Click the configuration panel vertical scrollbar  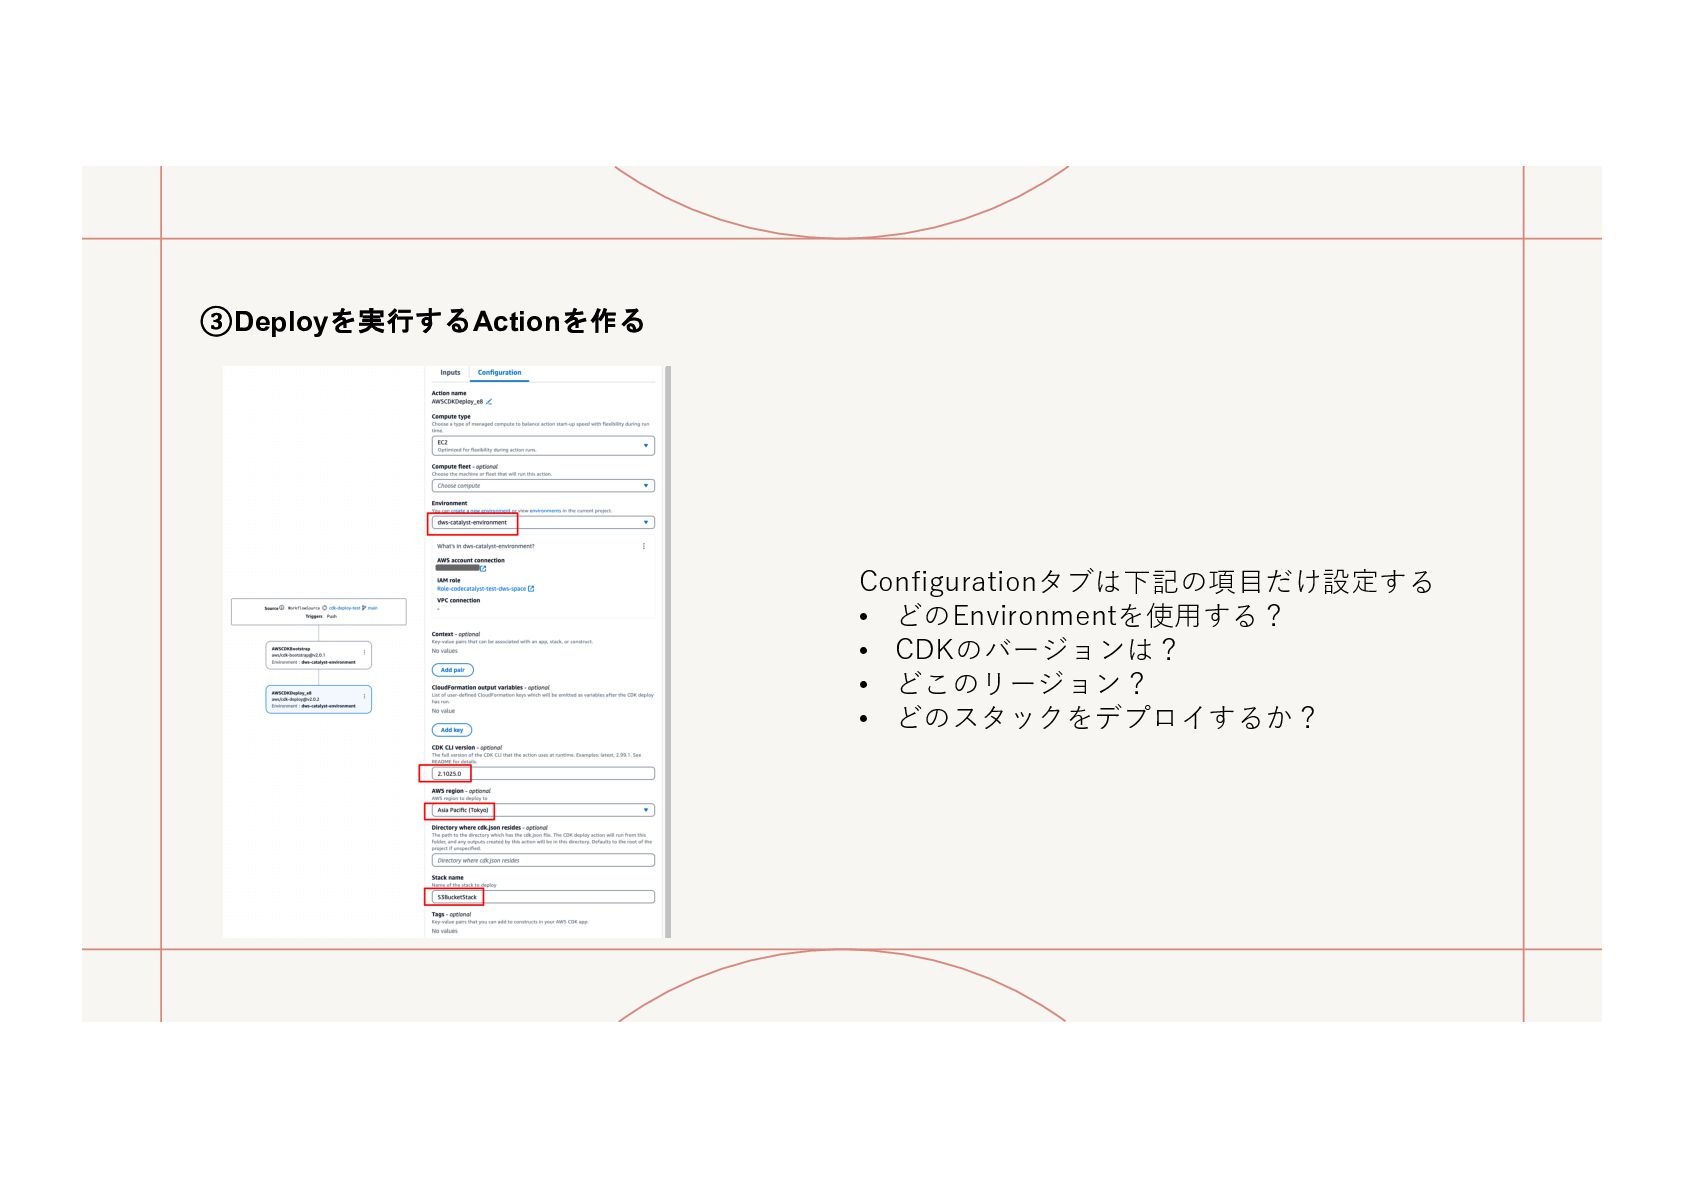click(667, 652)
